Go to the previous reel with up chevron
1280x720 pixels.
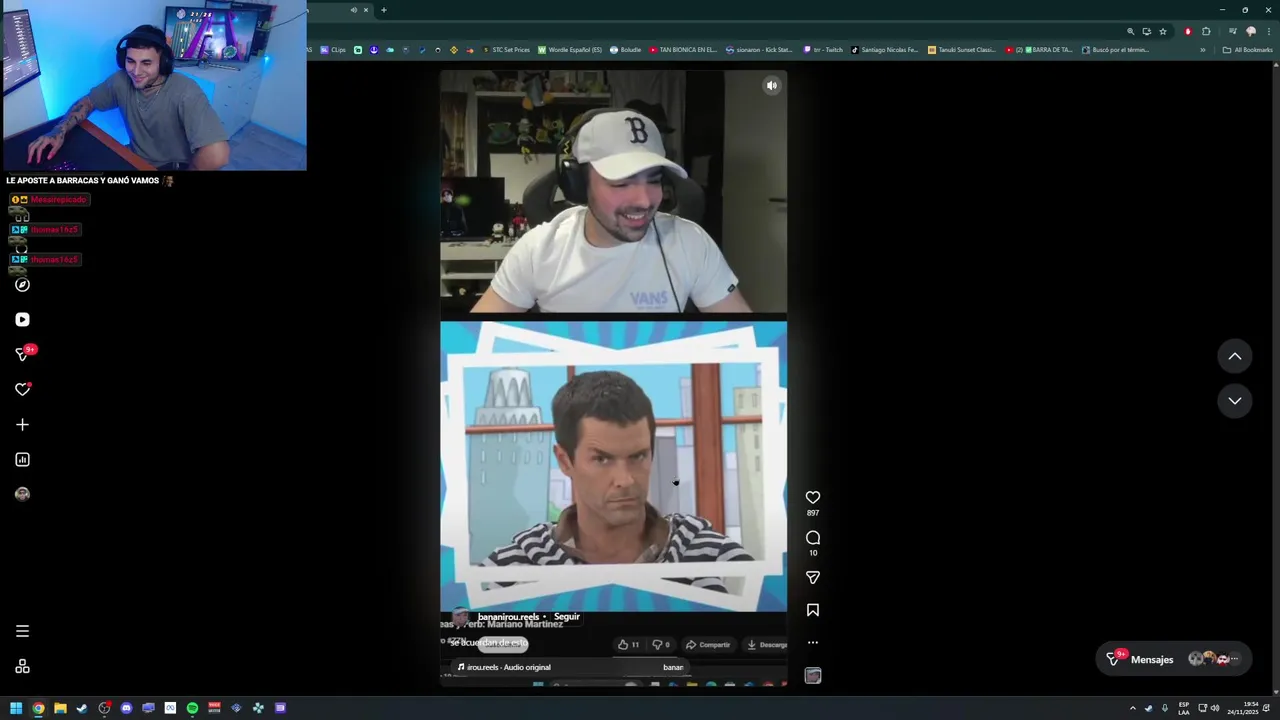tap(1235, 356)
